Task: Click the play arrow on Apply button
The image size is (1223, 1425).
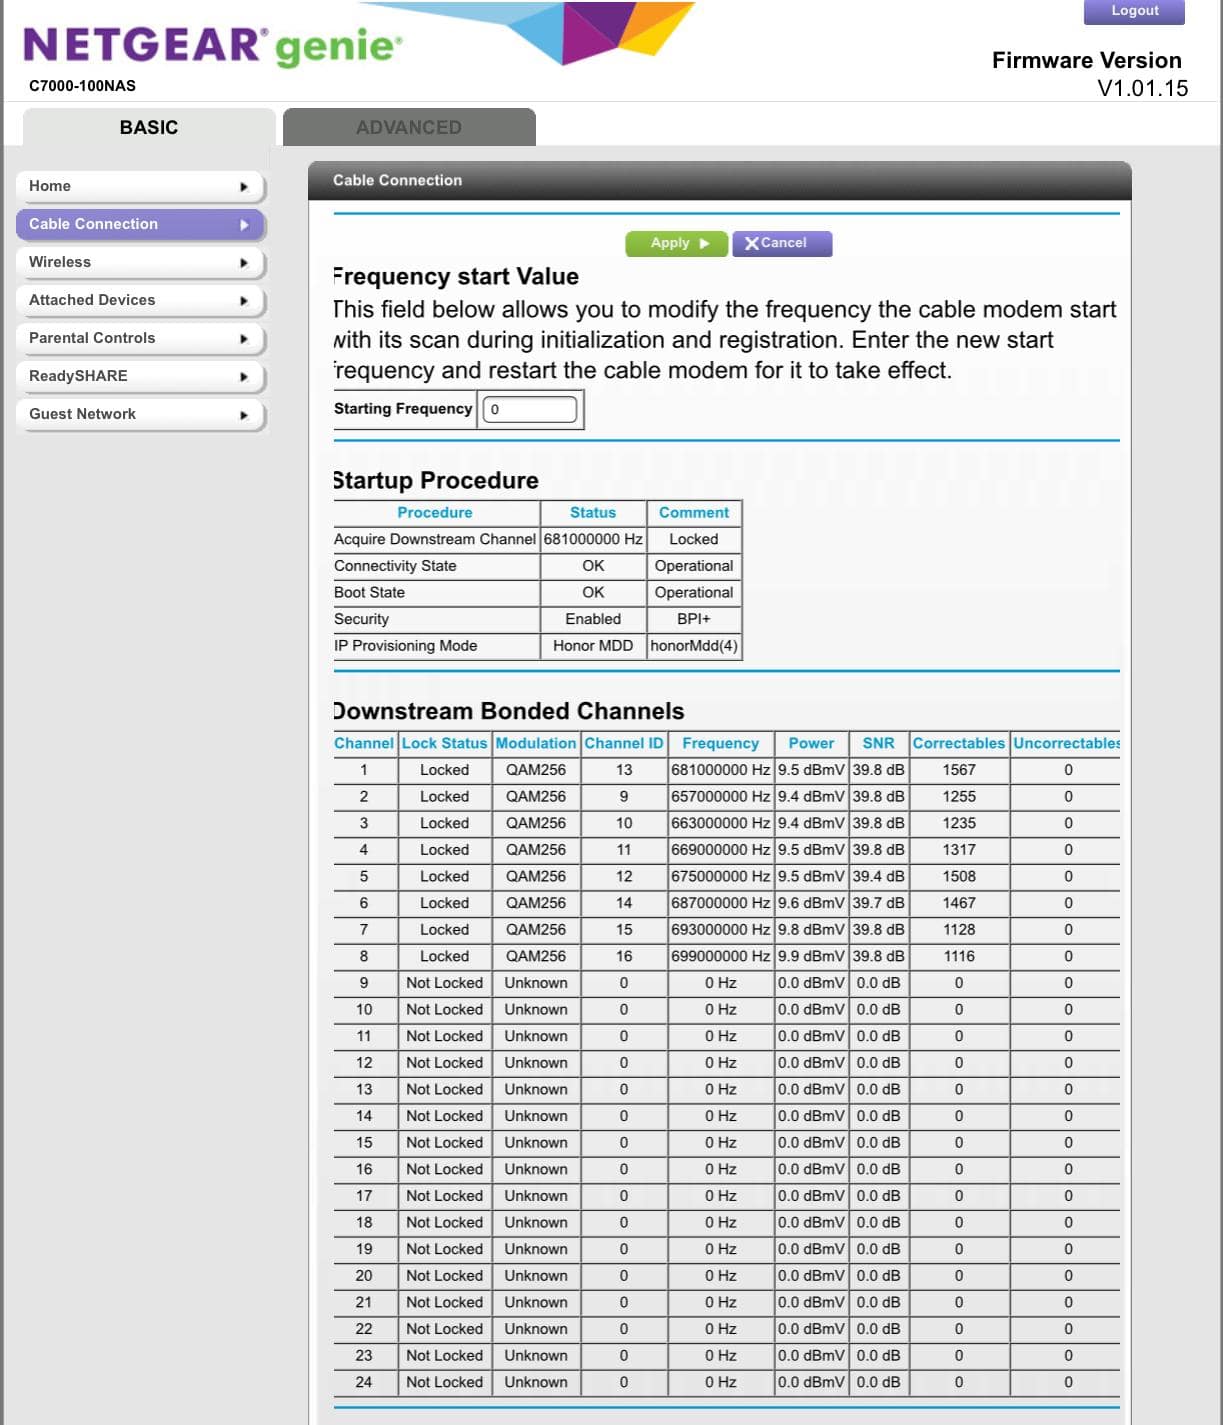Action: 703,242
